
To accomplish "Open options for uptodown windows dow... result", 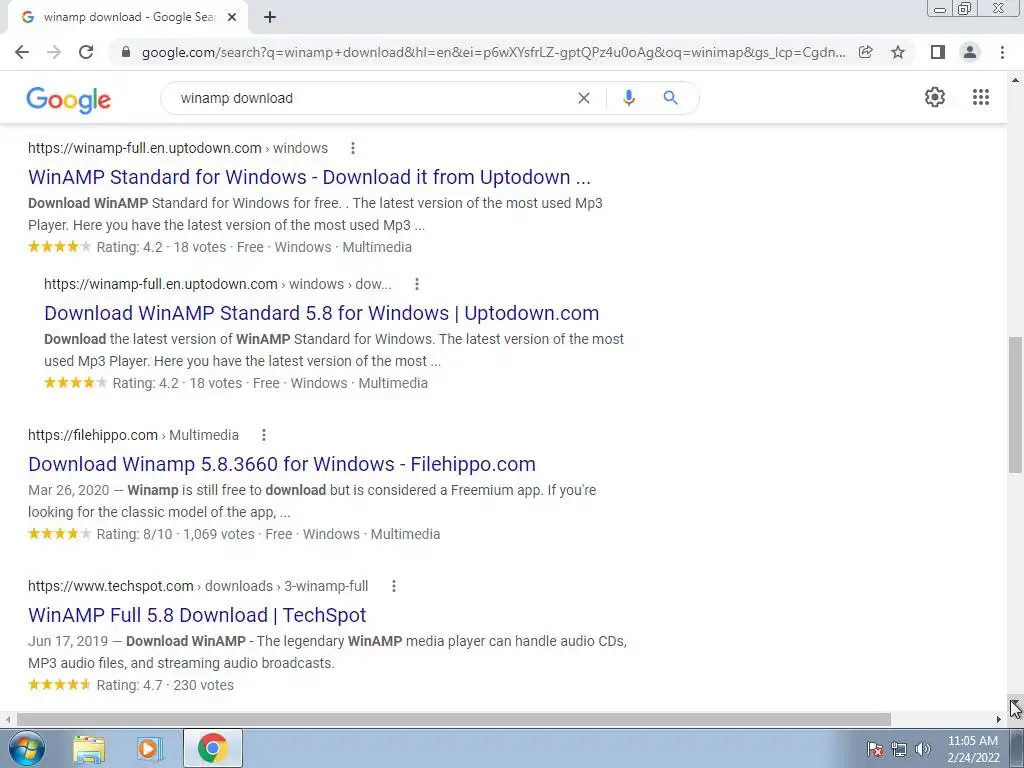I will tap(417, 284).
